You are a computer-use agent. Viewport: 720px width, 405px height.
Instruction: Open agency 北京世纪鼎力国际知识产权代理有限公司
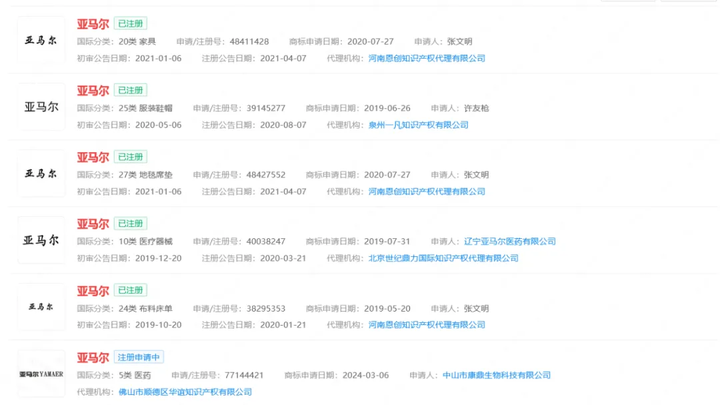coord(443,258)
